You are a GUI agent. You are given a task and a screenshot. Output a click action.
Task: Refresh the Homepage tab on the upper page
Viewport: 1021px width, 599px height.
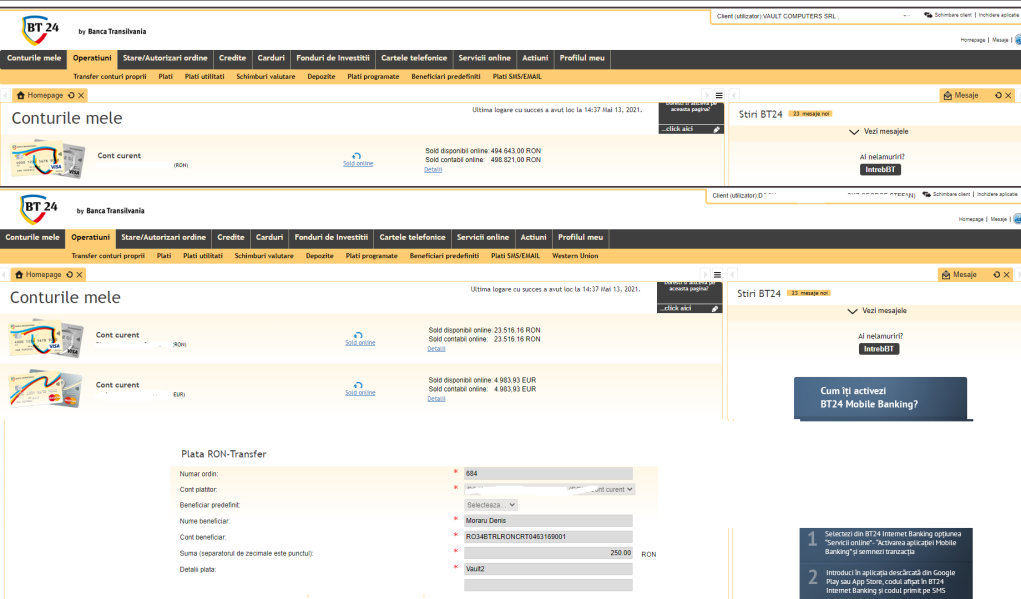(x=71, y=95)
